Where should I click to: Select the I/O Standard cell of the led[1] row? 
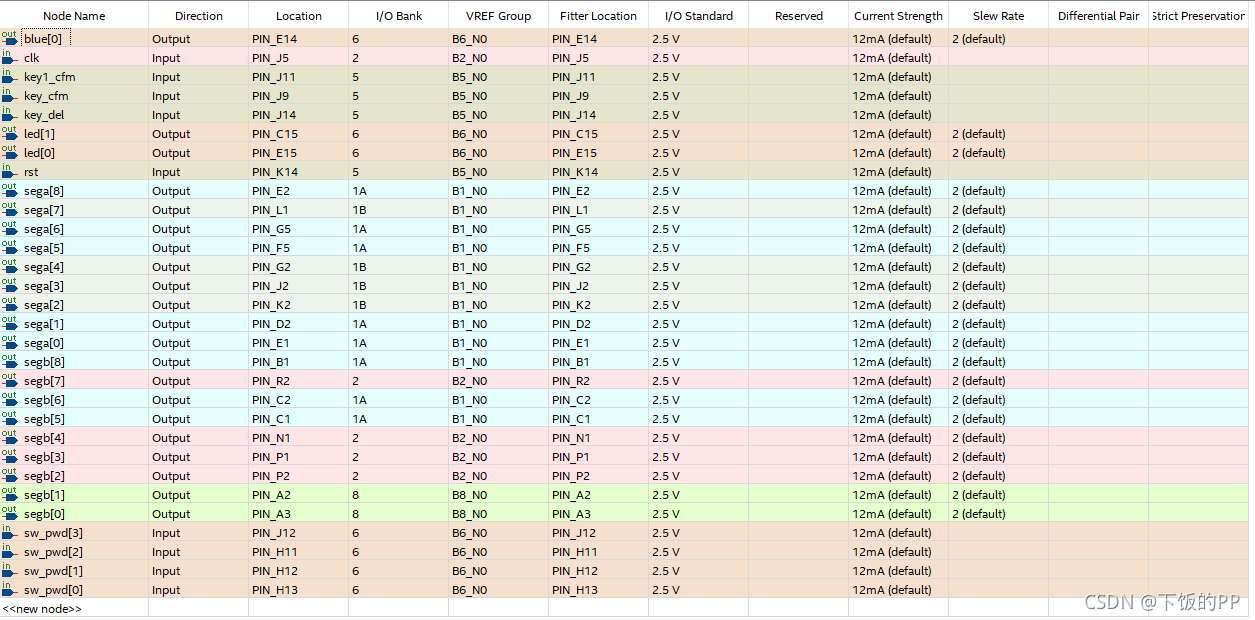699,134
